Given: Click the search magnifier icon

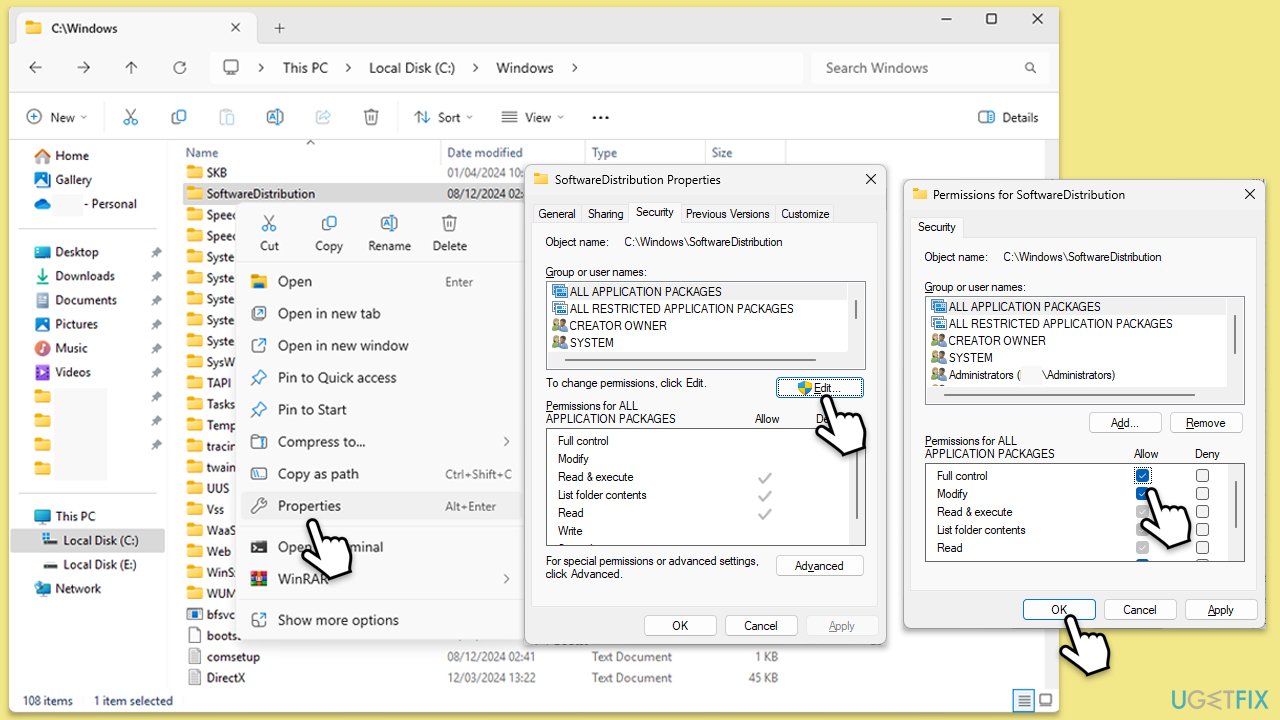Looking at the screenshot, I should (x=1030, y=68).
